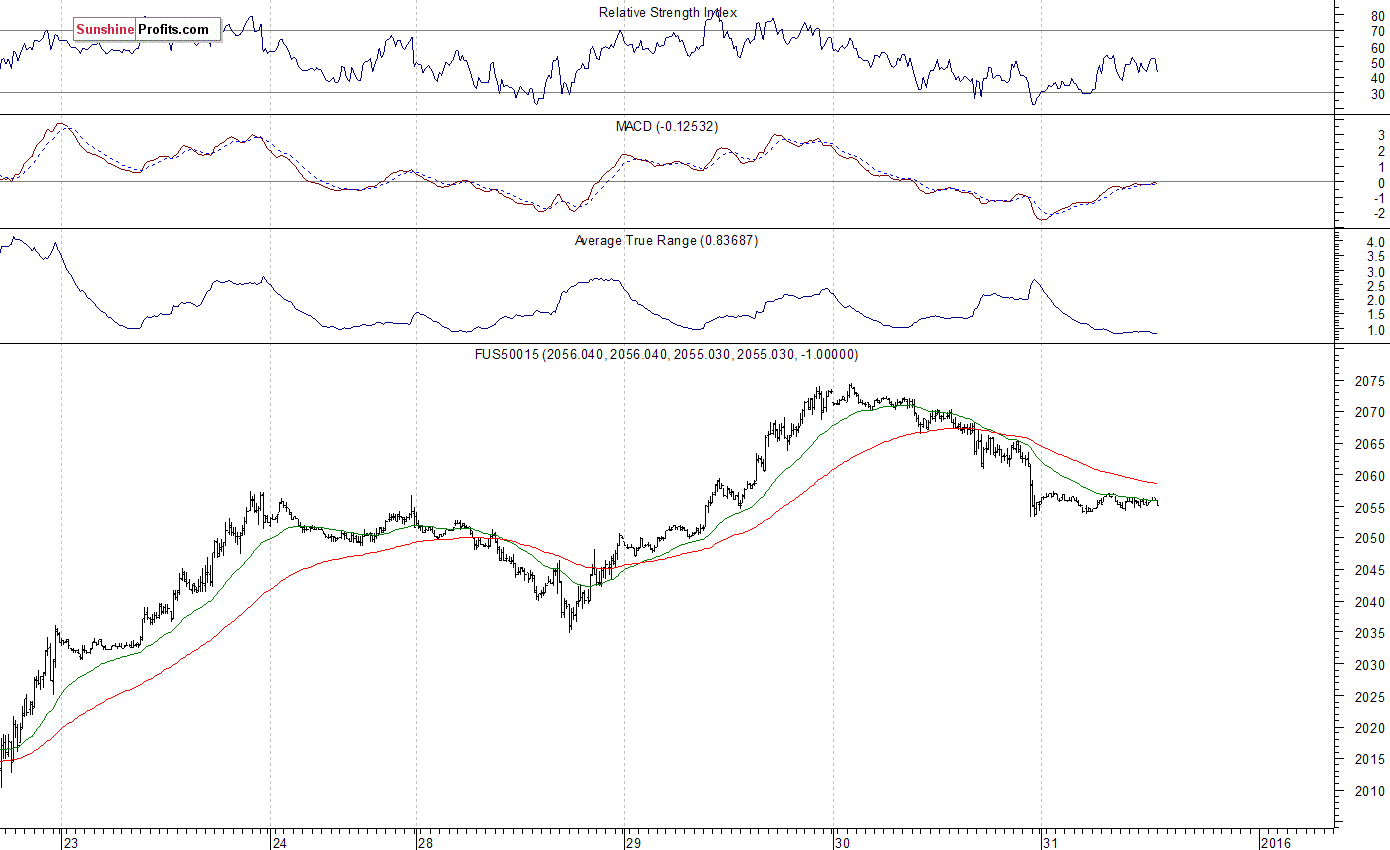Image resolution: width=1390 pixels, height=850 pixels.
Task: Click the ATR axis value 2.0
Action: 1378,301
